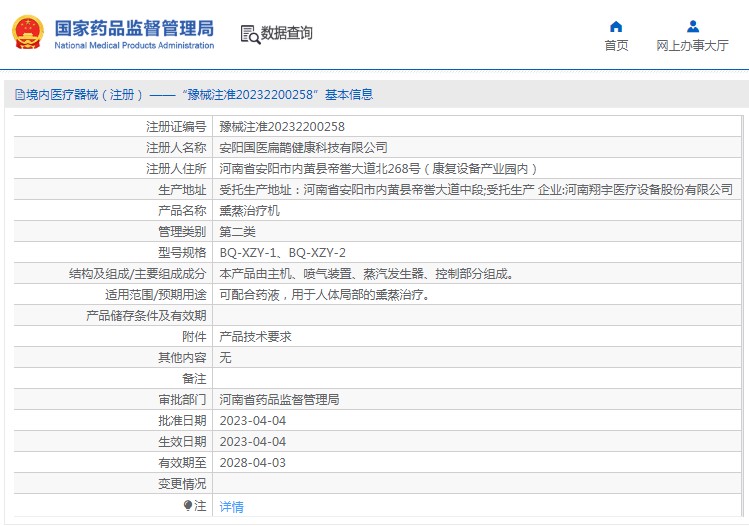Select approval date 2023-04-04 in 批准日期 row
This screenshot has width=749, height=526.
tap(253, 421)
